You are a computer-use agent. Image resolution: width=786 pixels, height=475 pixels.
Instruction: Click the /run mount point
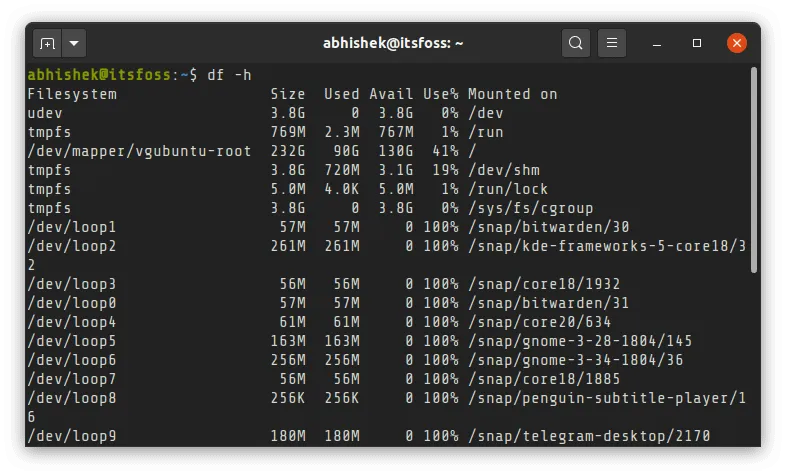click(486, 132)
